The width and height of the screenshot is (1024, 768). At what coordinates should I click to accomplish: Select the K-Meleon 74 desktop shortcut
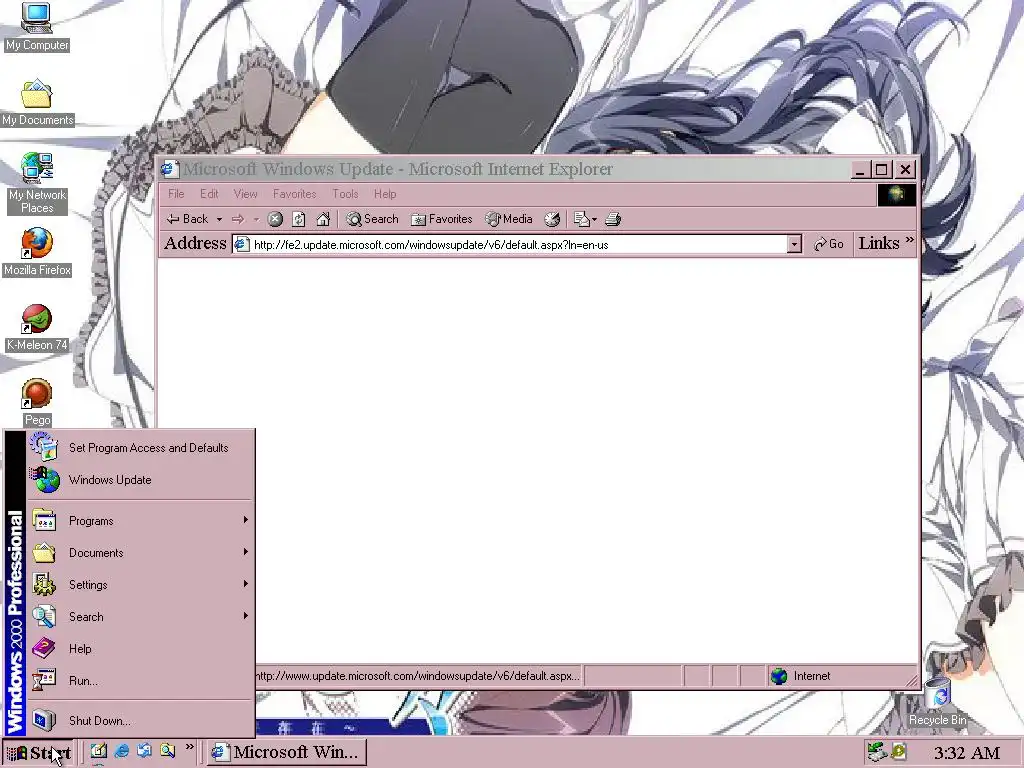tap(37, 328)
